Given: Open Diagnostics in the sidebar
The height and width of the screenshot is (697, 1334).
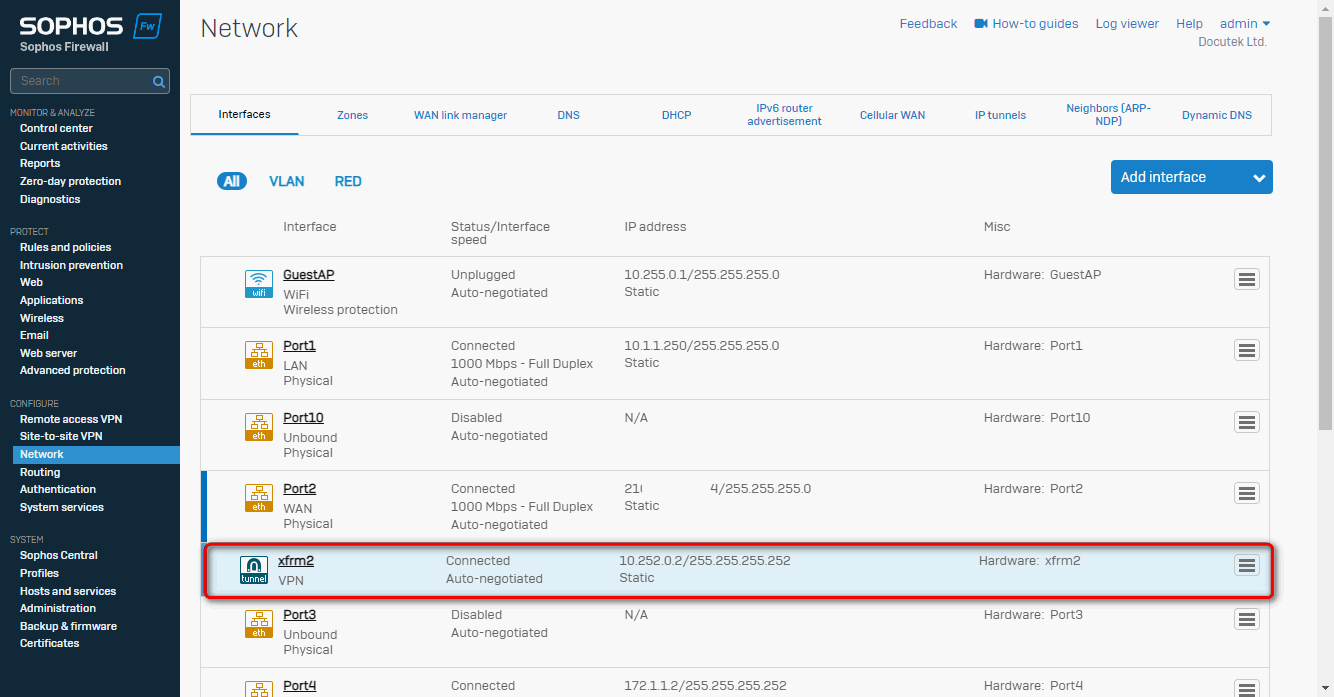Looking at the screenshot, I should (50, 199).
